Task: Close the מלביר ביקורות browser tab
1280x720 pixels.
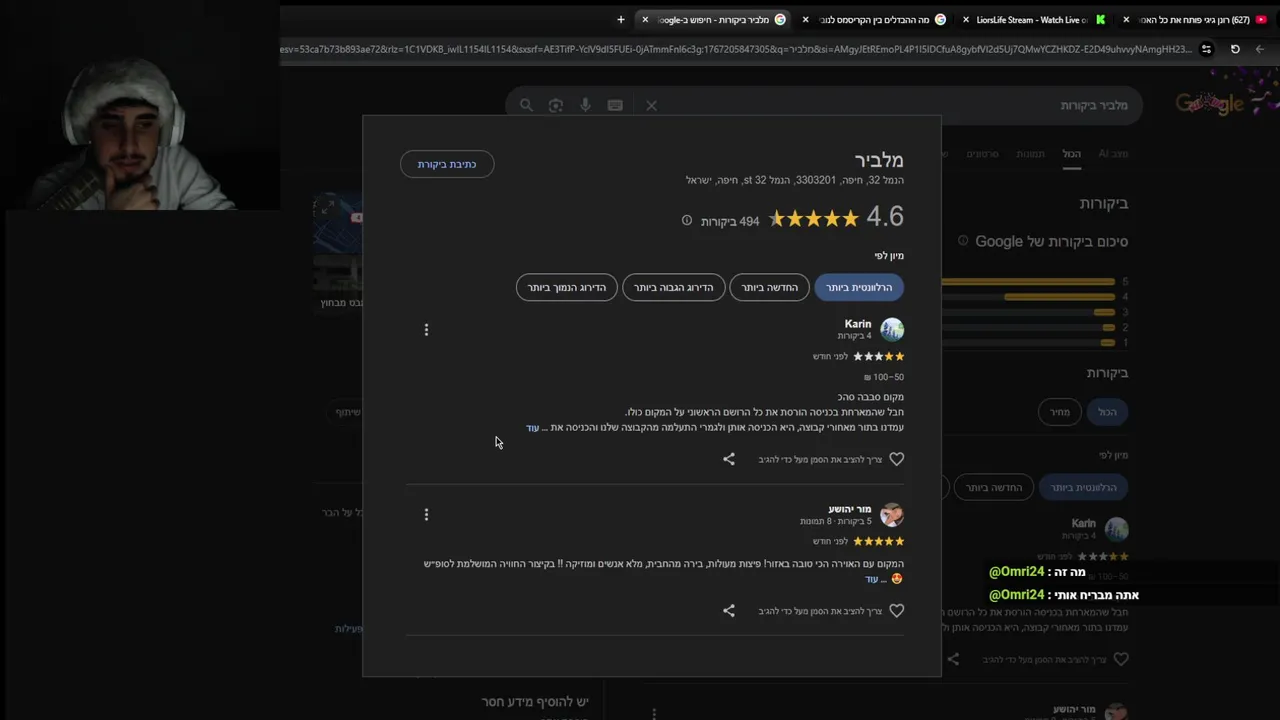Action: pos(645,19)
